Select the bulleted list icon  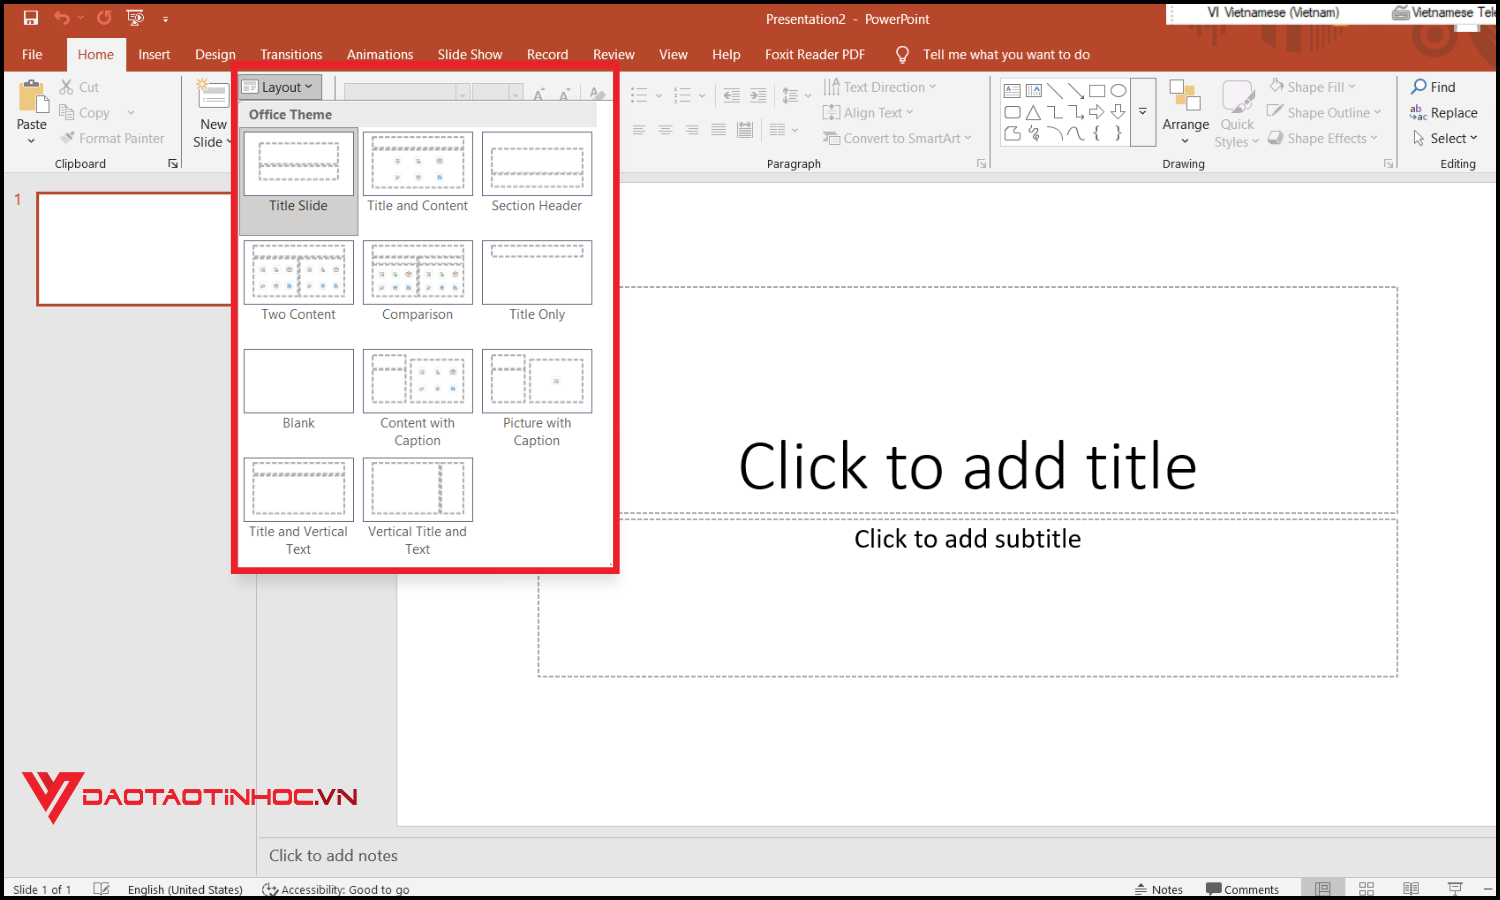640,95
